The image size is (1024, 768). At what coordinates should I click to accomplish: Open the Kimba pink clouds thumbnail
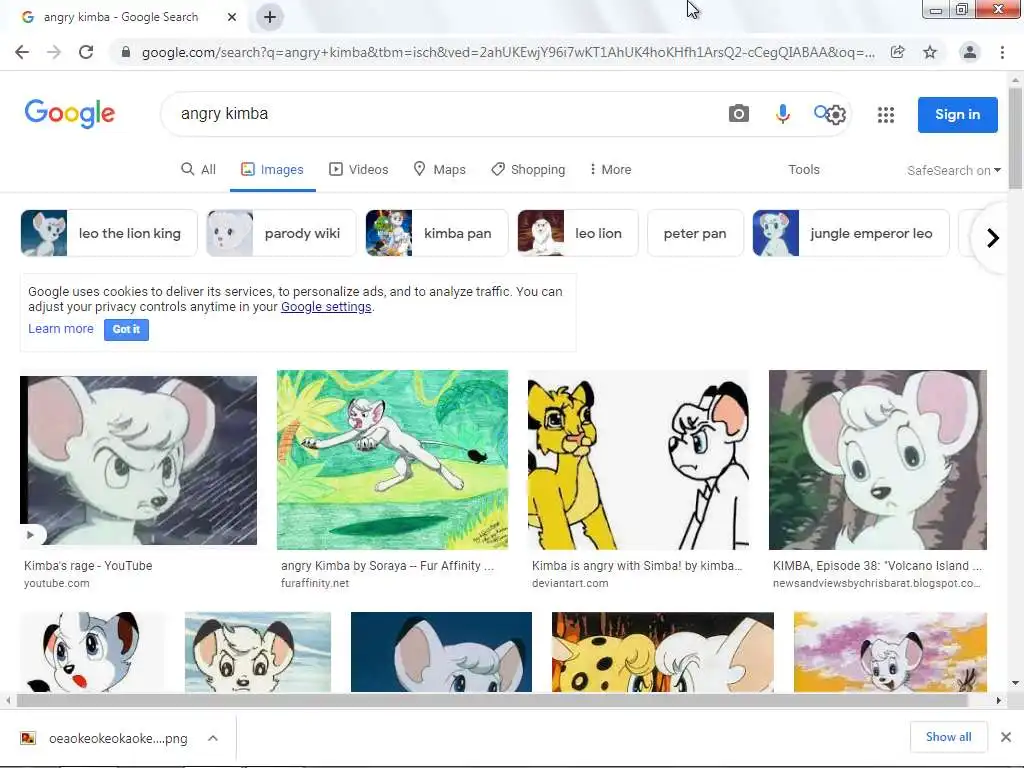click(890, 652)
